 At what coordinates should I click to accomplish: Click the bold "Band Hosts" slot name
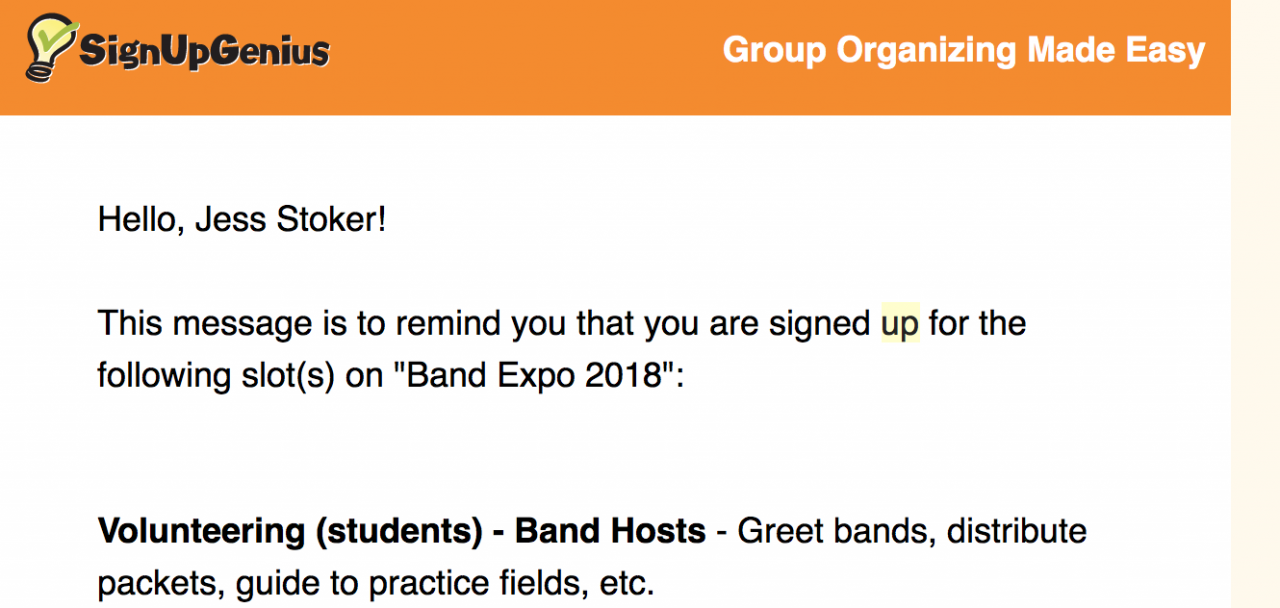[610, 531]
